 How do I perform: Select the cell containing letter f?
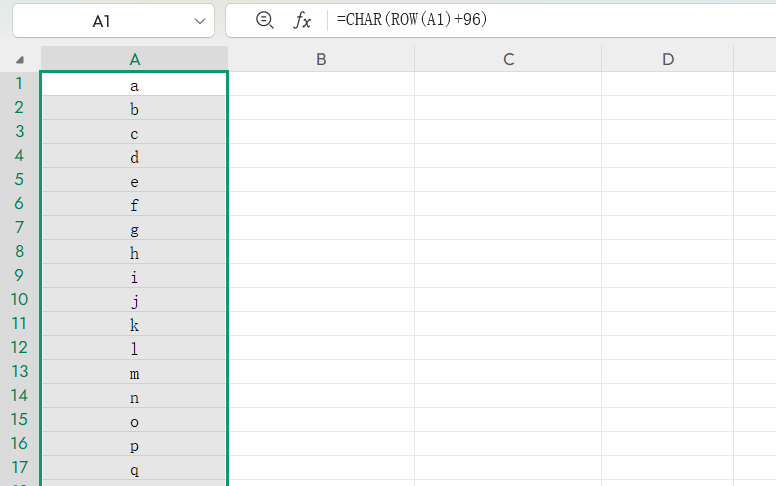pos(134,205)
